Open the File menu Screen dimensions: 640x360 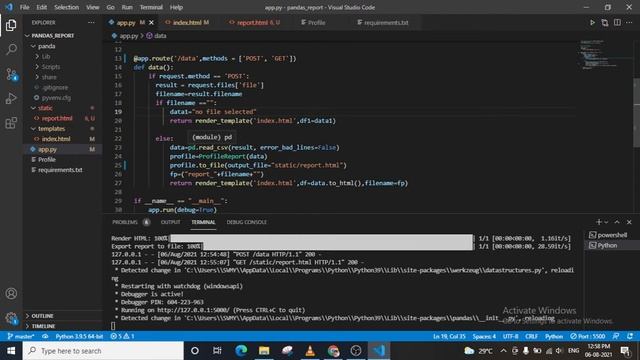[x=24, y=7]
